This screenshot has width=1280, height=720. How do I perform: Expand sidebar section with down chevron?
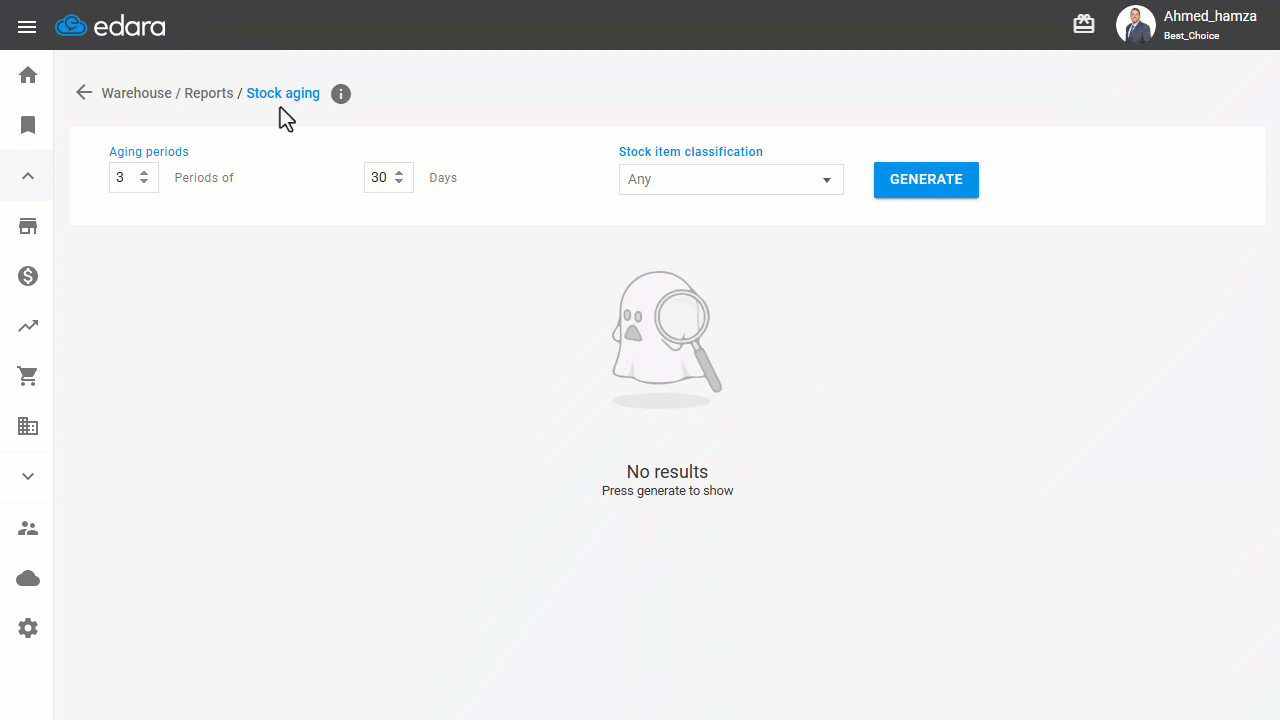(x=28, y=477)
